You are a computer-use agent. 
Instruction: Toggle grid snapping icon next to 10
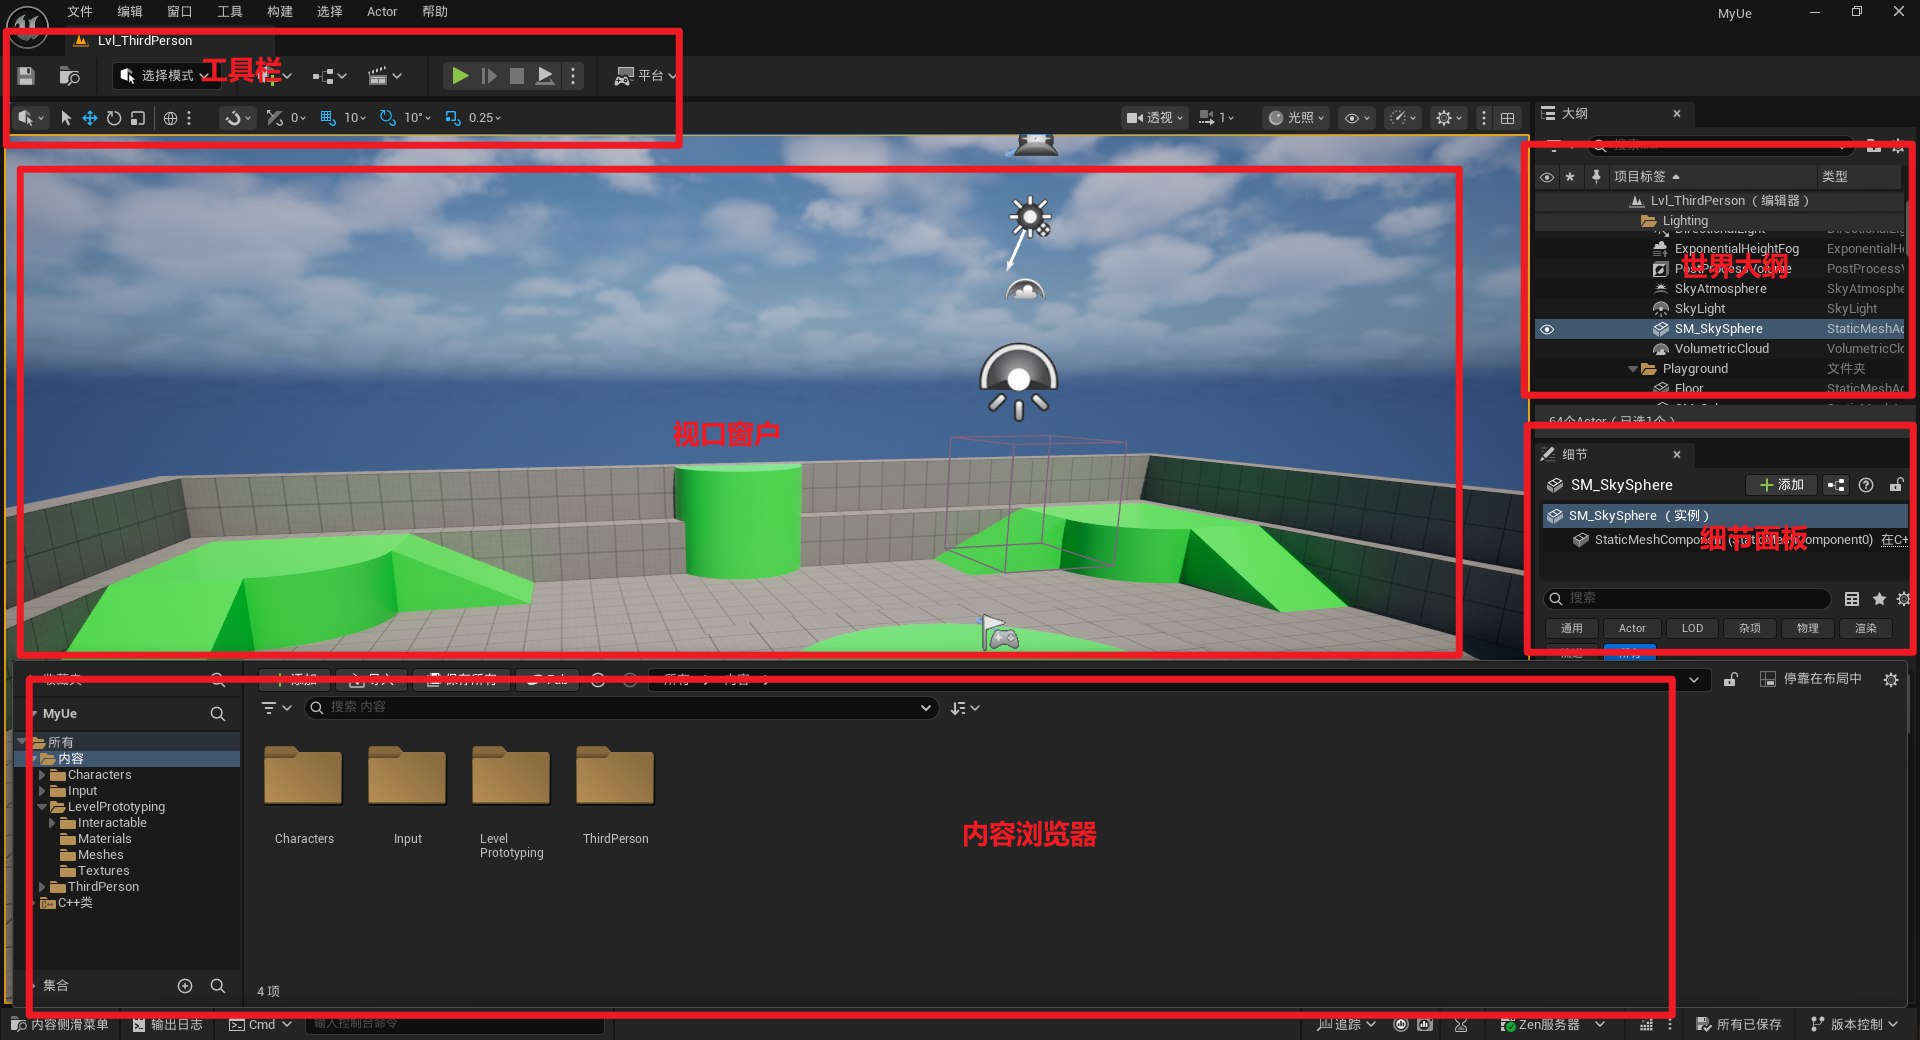(x=328, y=118)
